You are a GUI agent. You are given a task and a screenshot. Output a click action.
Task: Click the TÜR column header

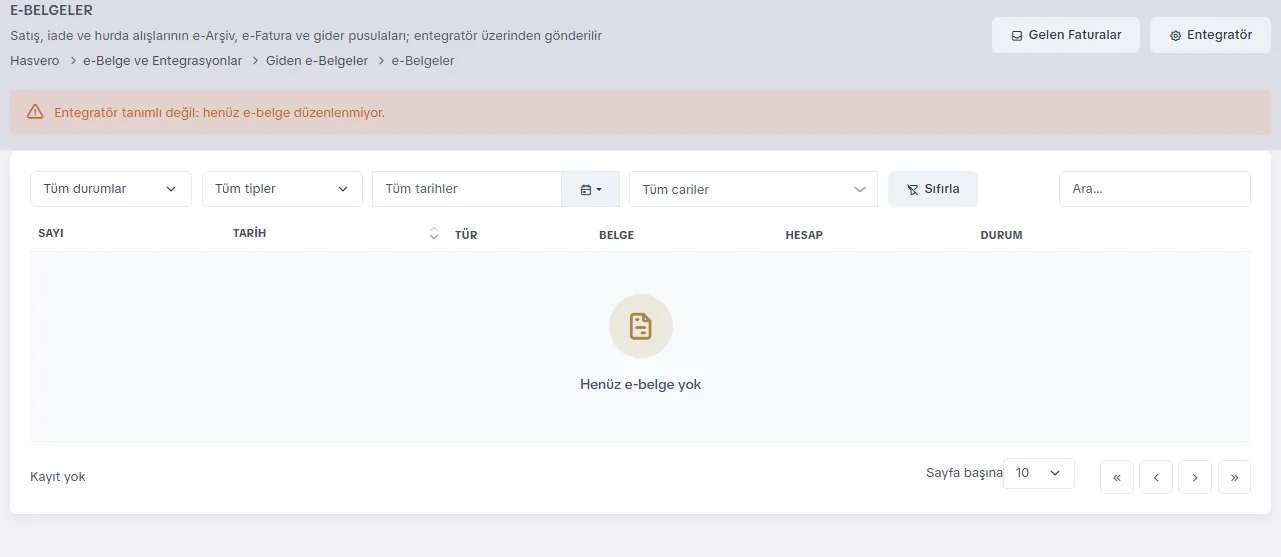466,235
